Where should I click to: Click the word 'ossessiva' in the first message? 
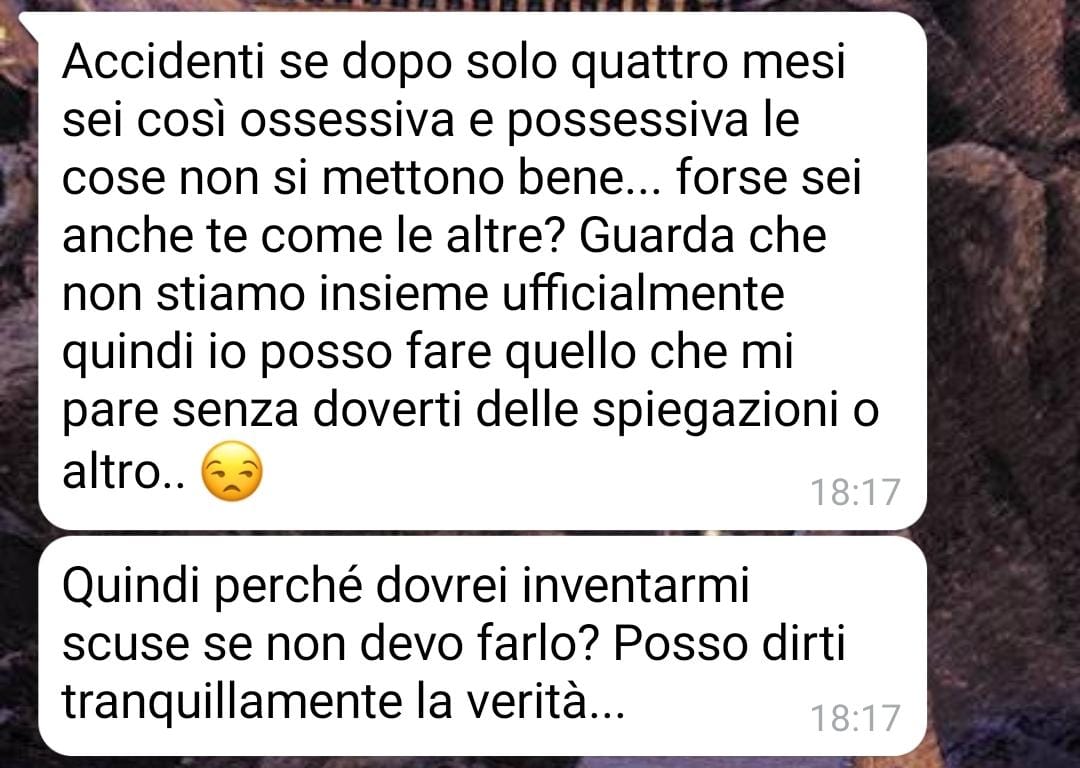pos(347,121)
